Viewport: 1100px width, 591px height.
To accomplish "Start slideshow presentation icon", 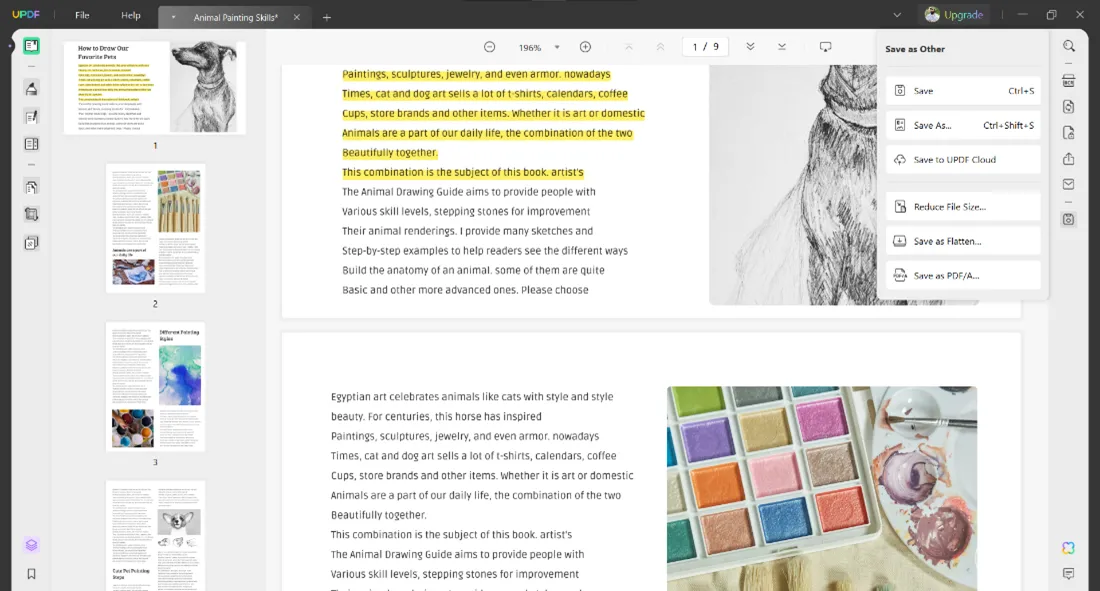I will 826,47.
